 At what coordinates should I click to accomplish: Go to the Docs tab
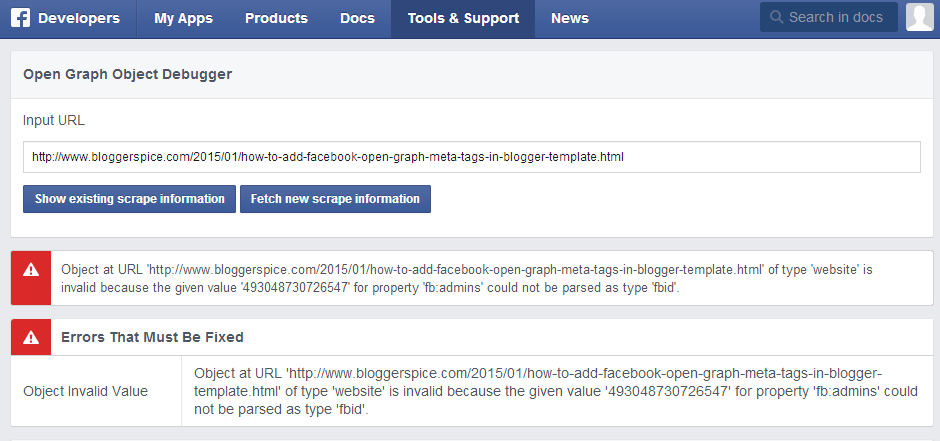357,19
